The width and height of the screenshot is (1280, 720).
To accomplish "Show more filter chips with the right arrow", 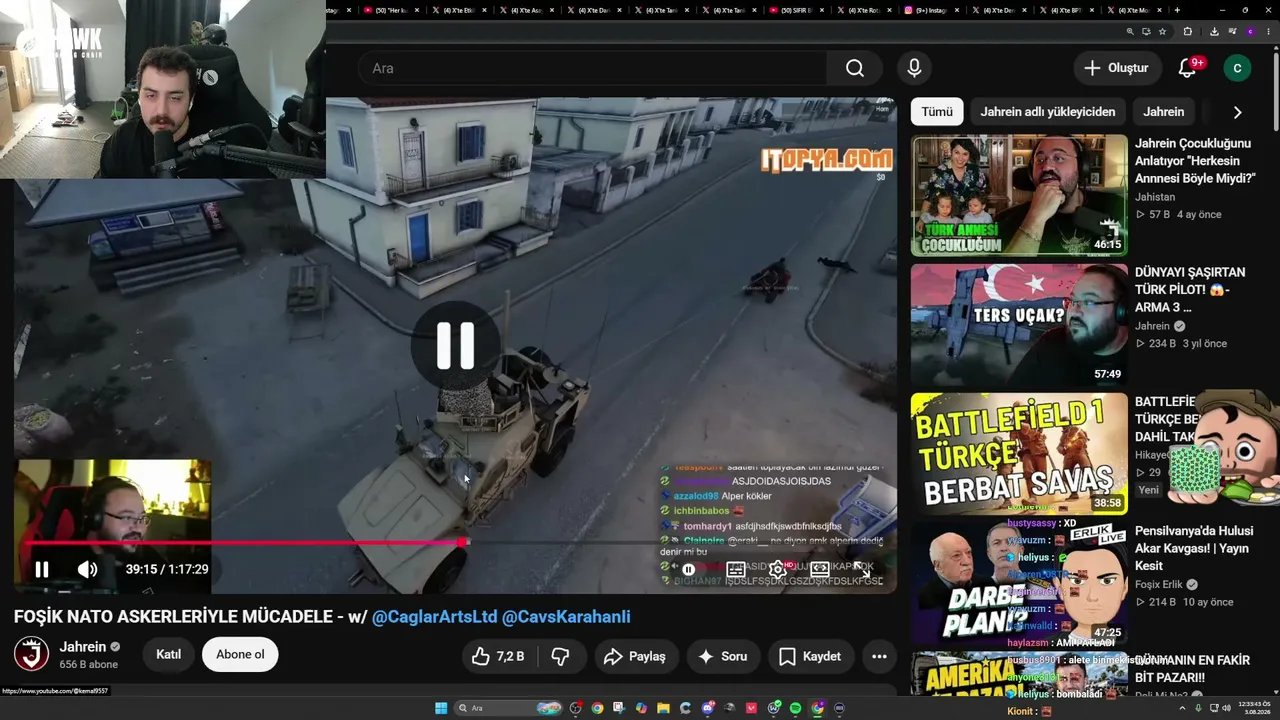I will pos(1237,112).
